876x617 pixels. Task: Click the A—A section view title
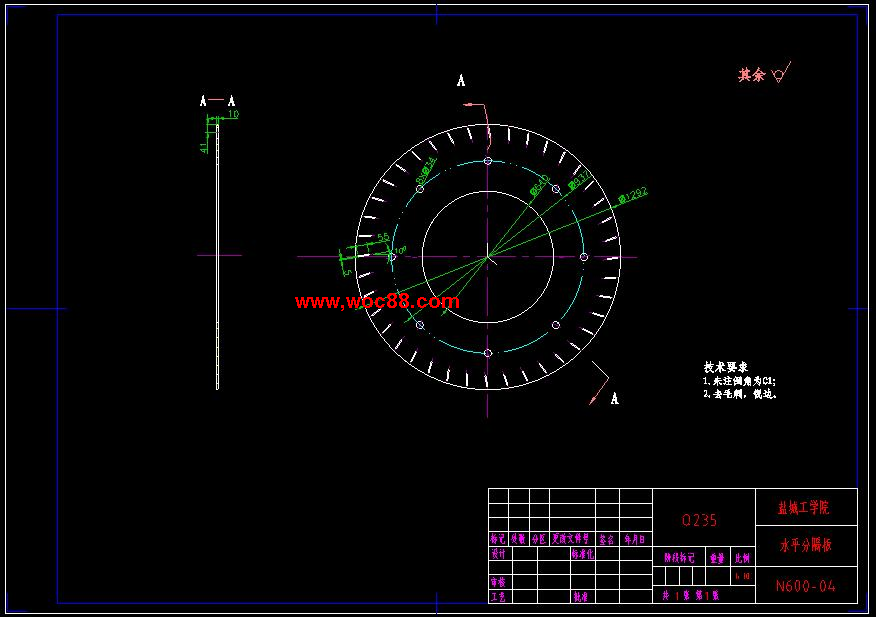pos(217,101)
